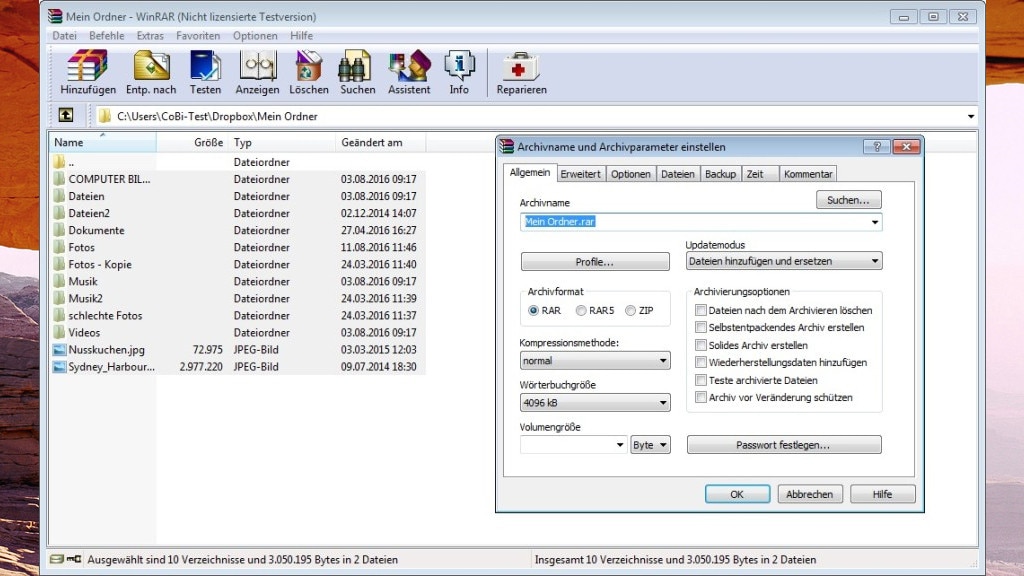
Task: Click the Reparieren (Repair) toolbar icon
Action: tap(520, 66)
